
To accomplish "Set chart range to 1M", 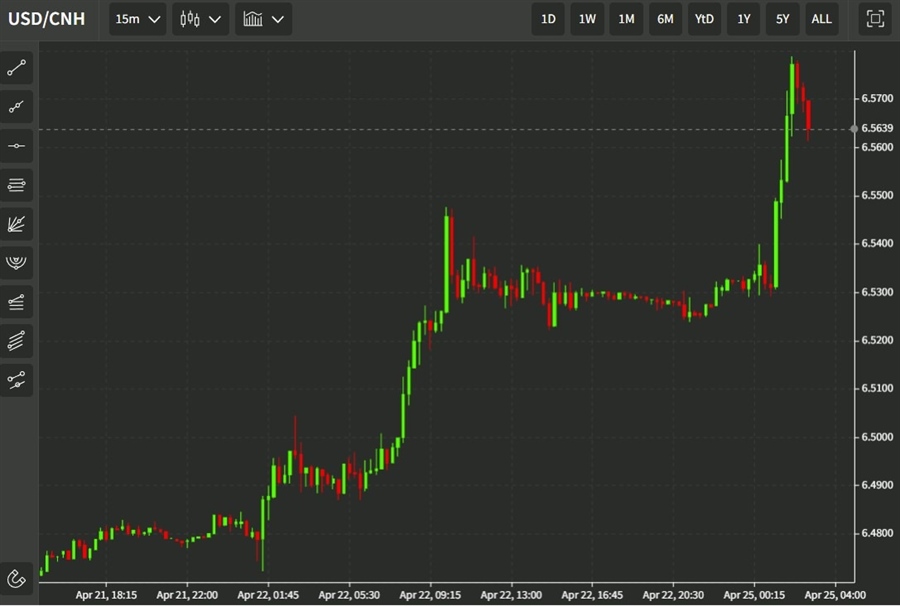I will 626,19.
